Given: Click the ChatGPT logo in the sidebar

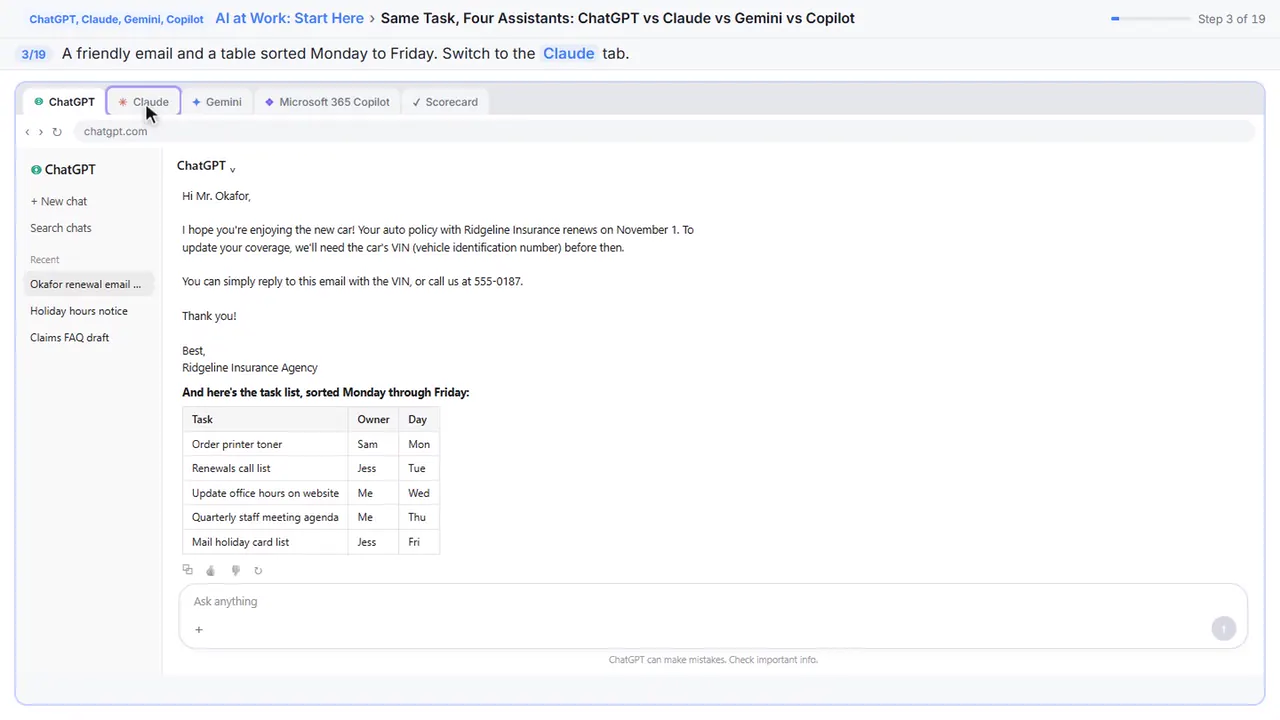Looking at the screenshot, I should 63,170.
